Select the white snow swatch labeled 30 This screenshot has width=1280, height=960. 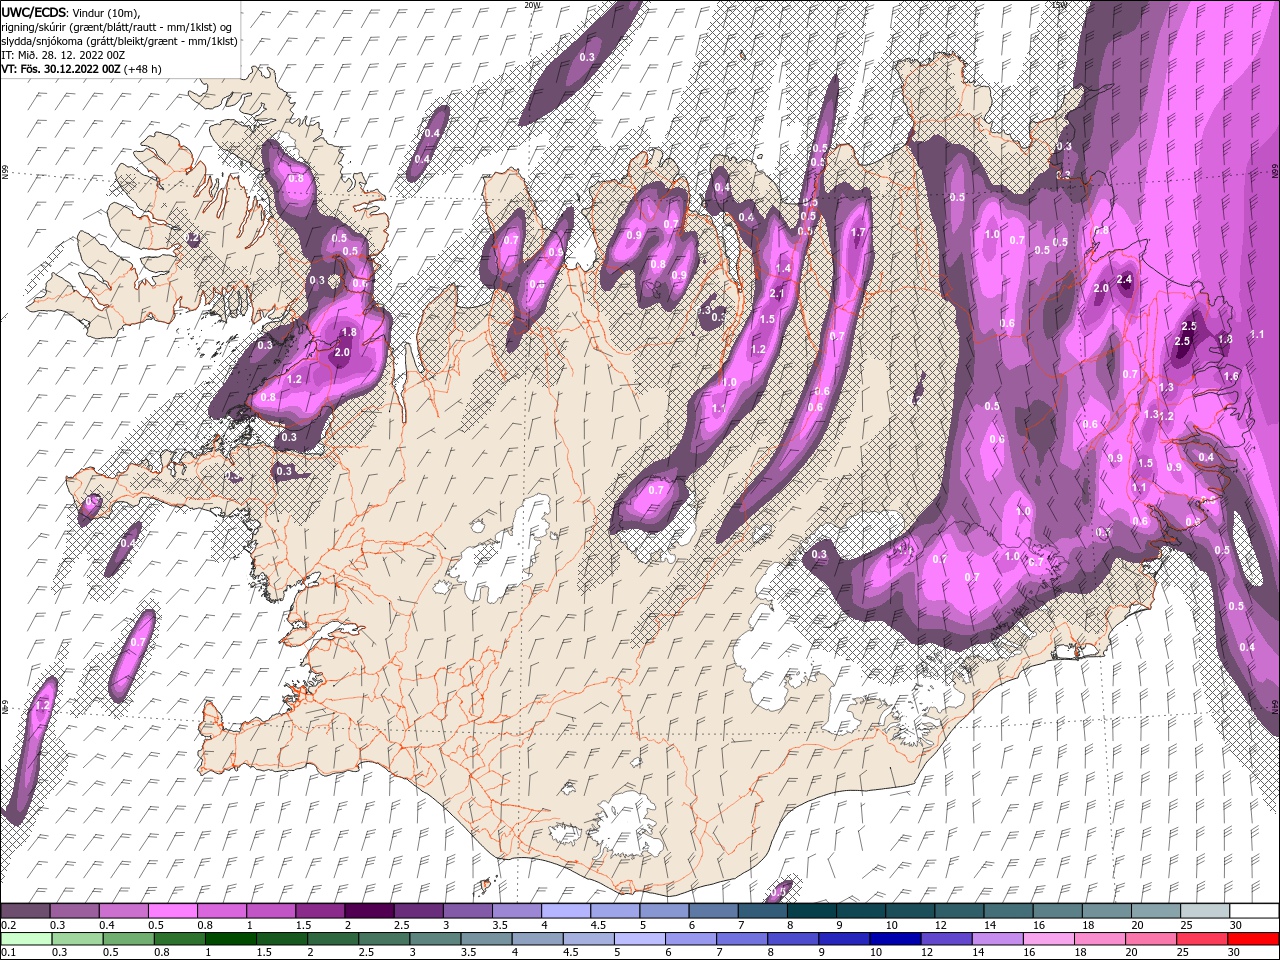click(x=1252, y=911)
